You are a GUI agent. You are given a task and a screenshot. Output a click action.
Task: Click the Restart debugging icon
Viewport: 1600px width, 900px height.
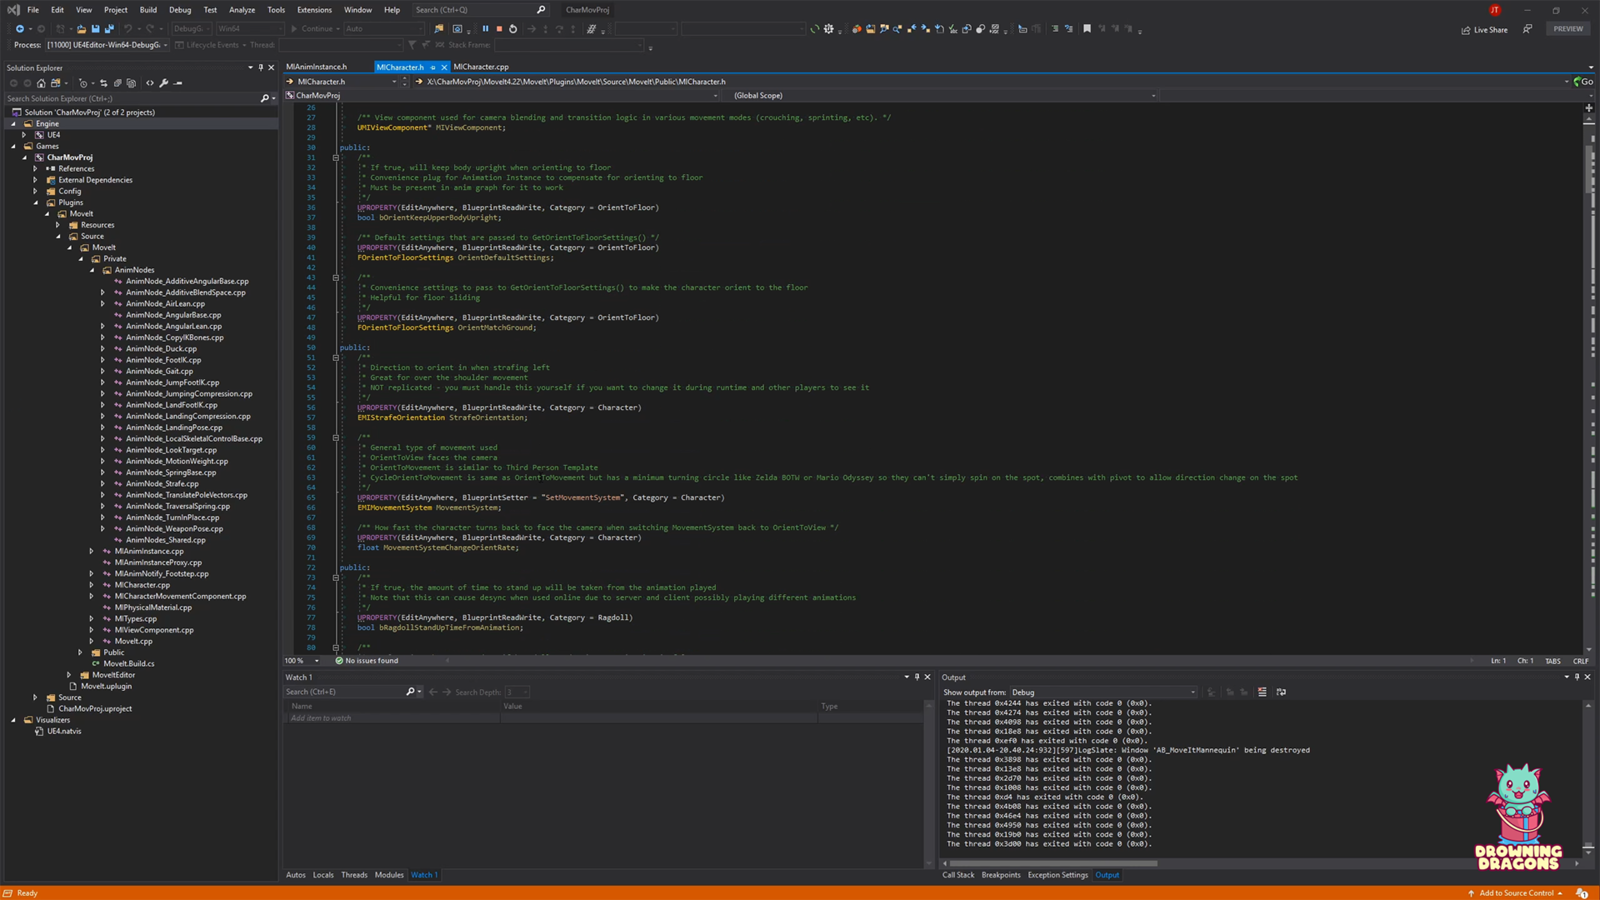pos(513,29)
